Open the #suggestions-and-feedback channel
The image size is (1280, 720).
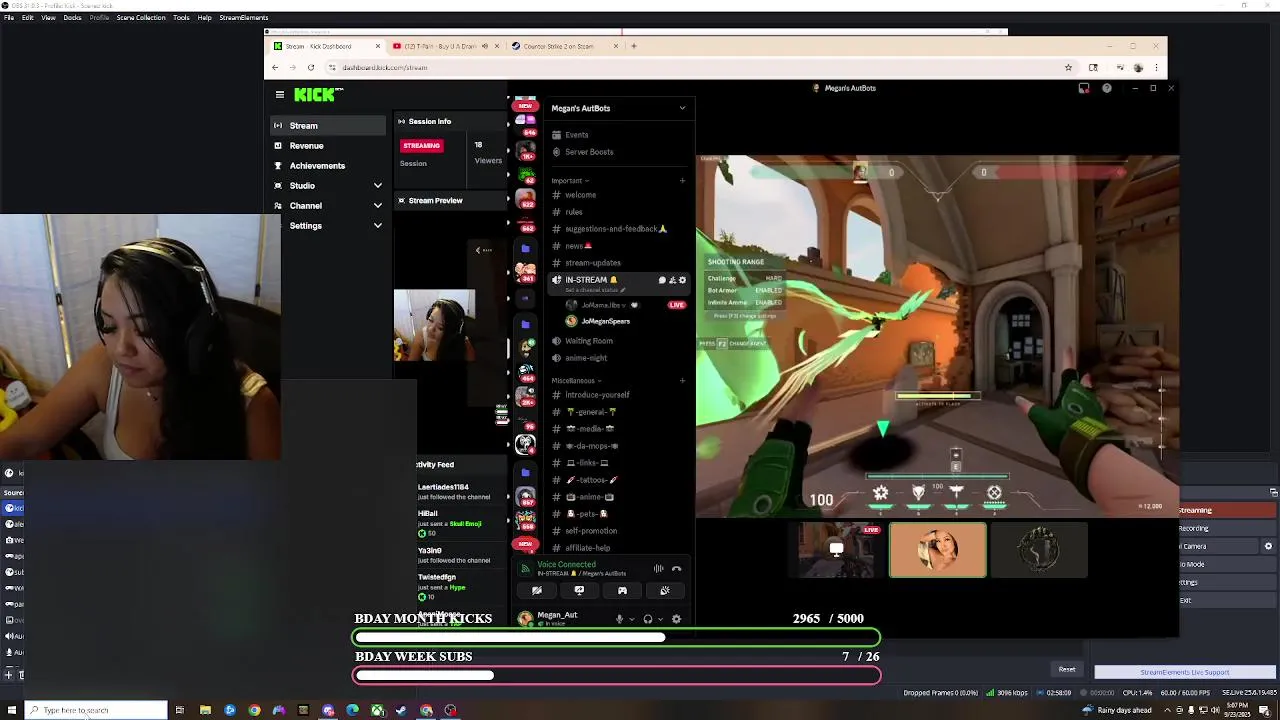pos(618,229)
